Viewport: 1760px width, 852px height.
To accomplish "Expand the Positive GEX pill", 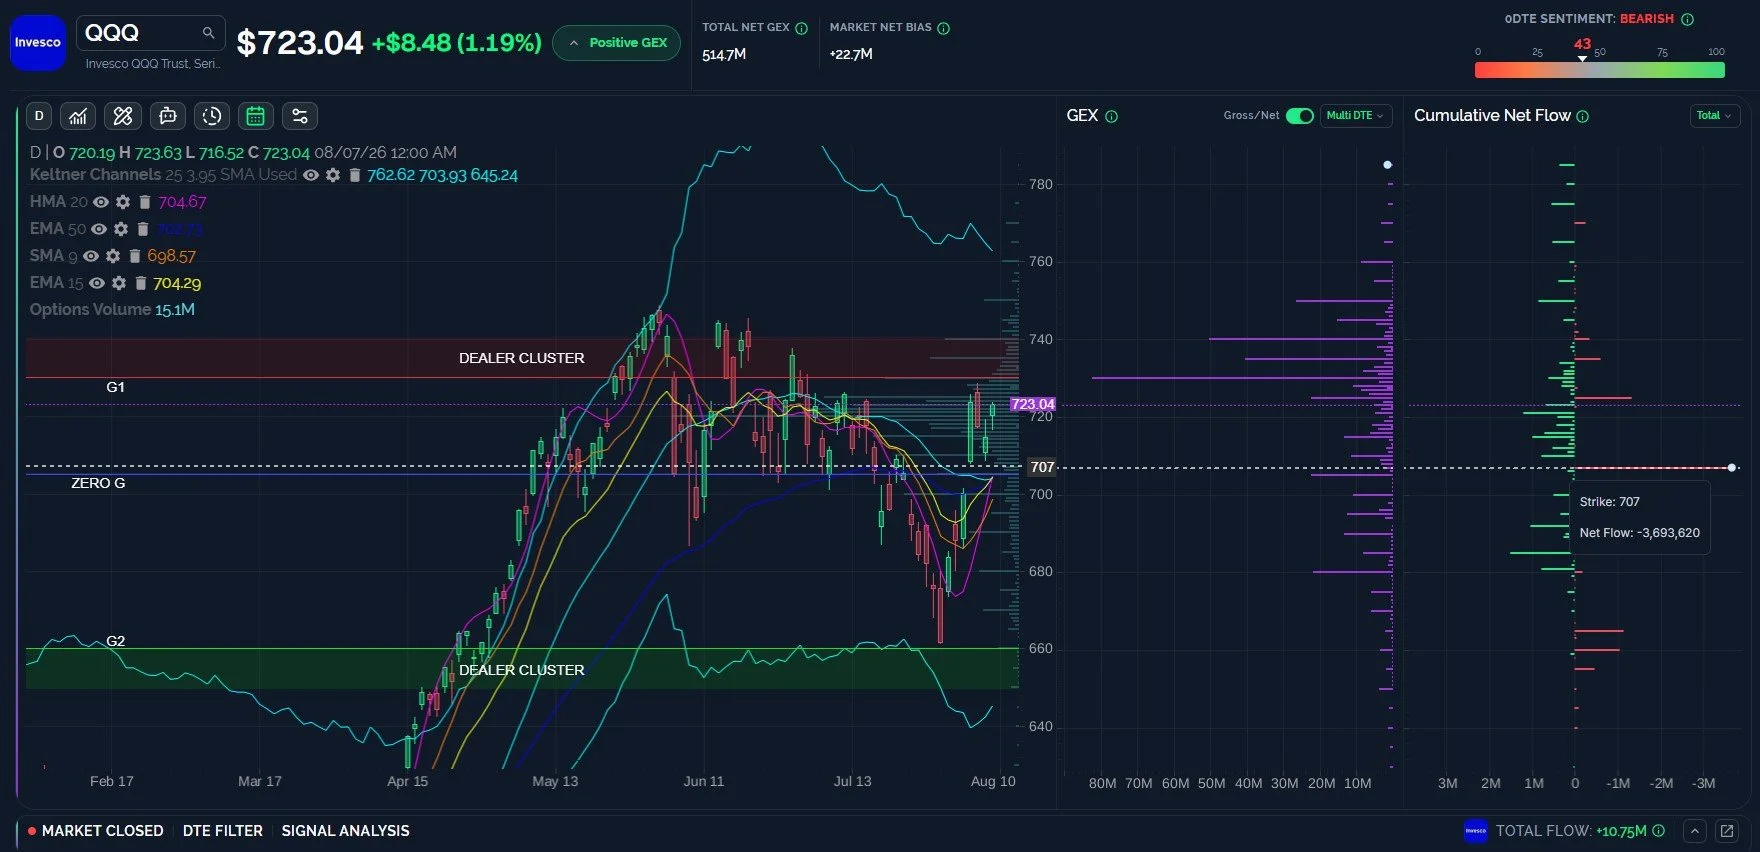I will (x=617, y=43).
